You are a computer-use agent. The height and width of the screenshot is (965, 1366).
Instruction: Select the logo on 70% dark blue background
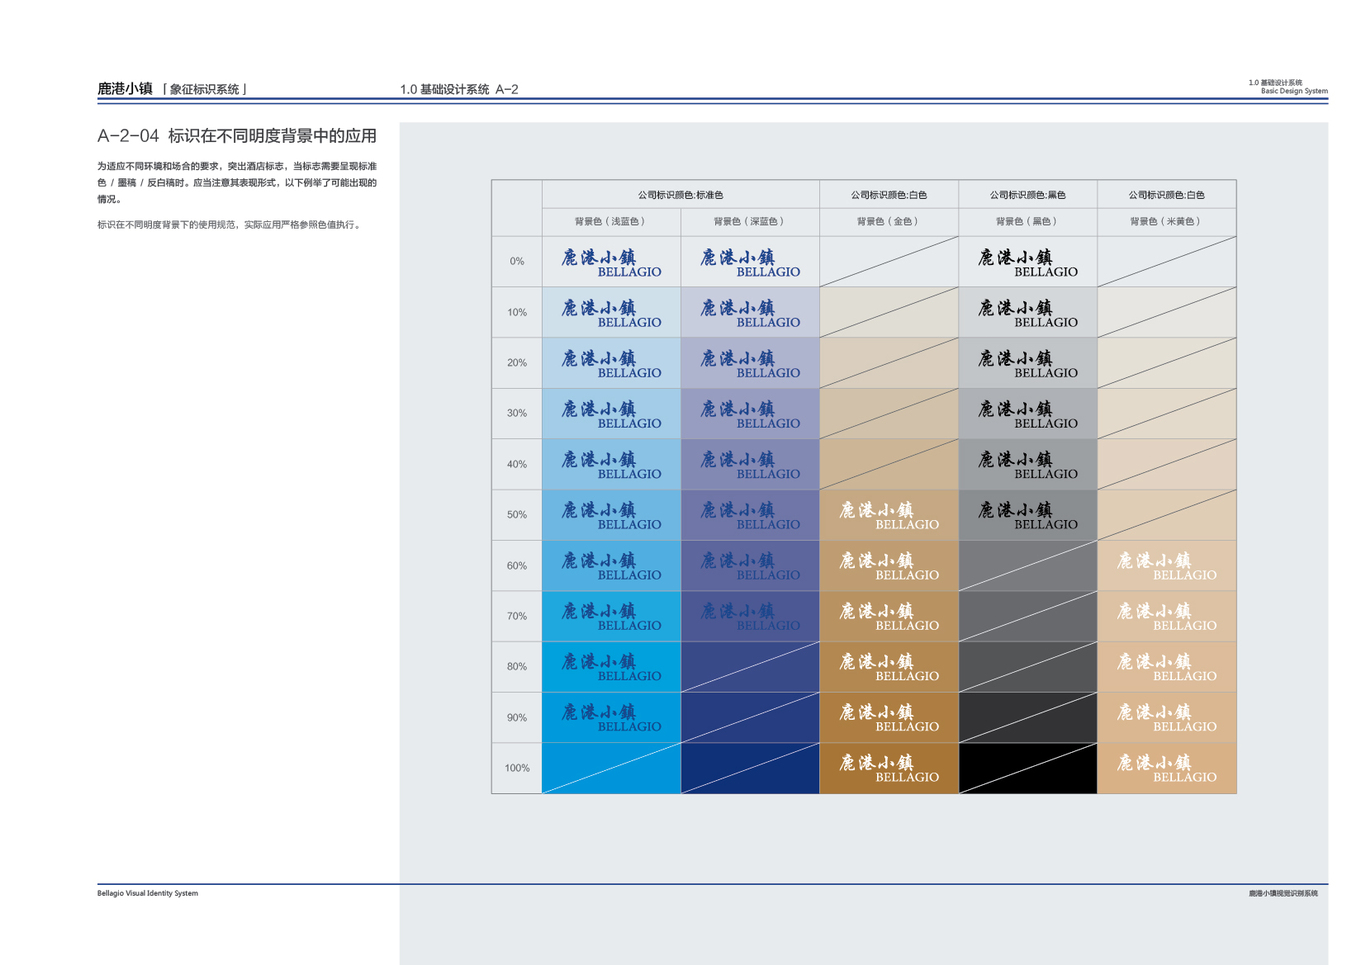750,616
